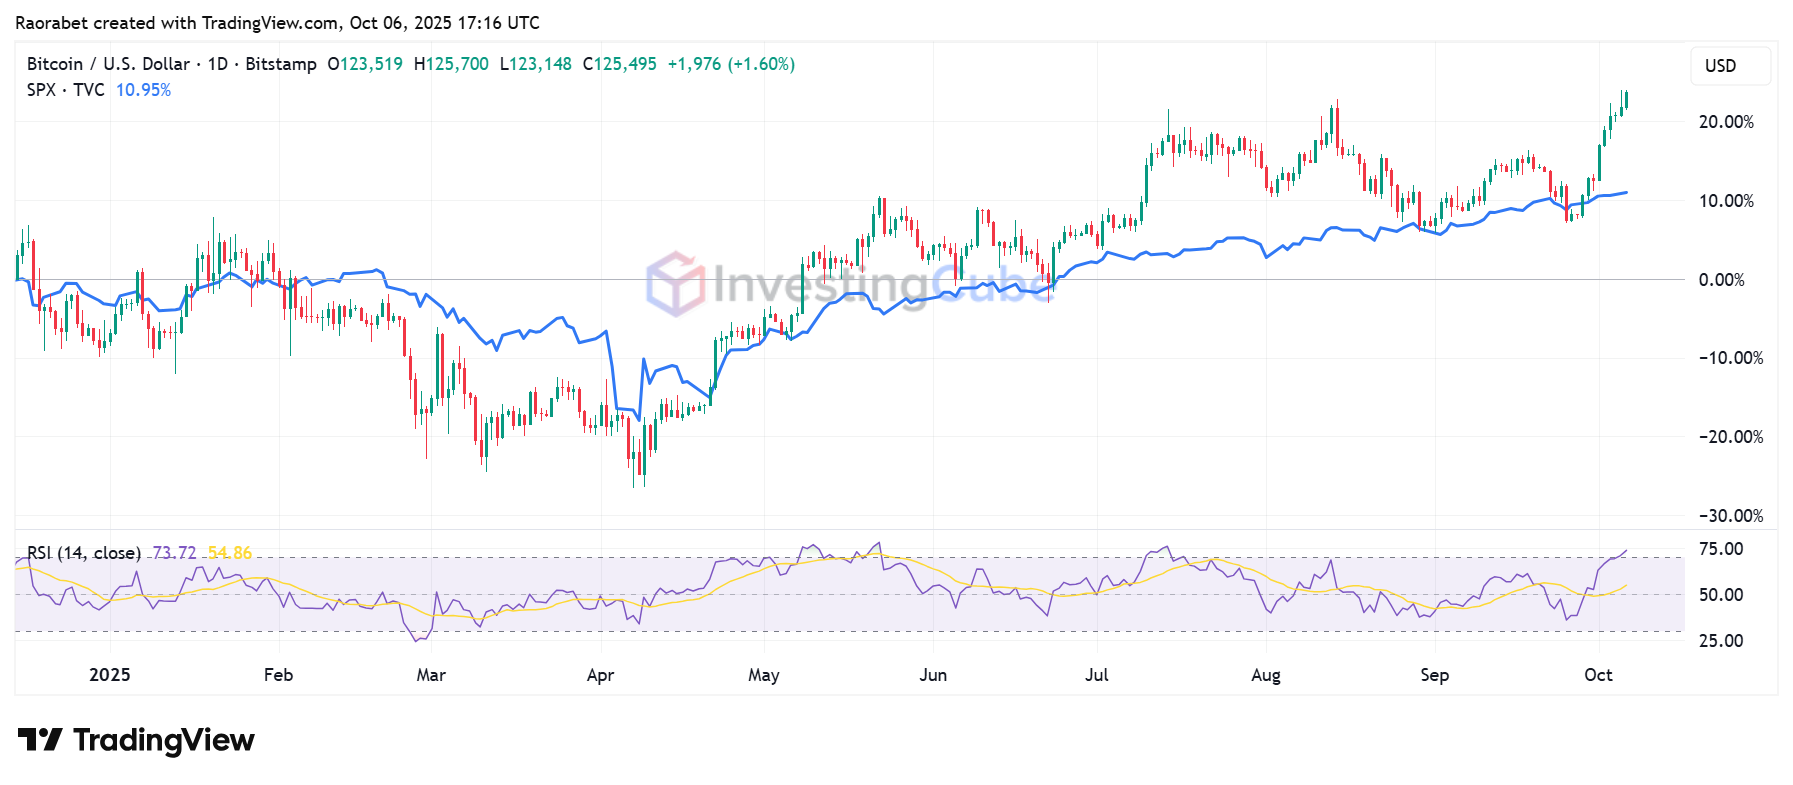This screenshot has width=1793, height=785.
Task: Click the Apr label on time axis
Action: tap(600, 675)
